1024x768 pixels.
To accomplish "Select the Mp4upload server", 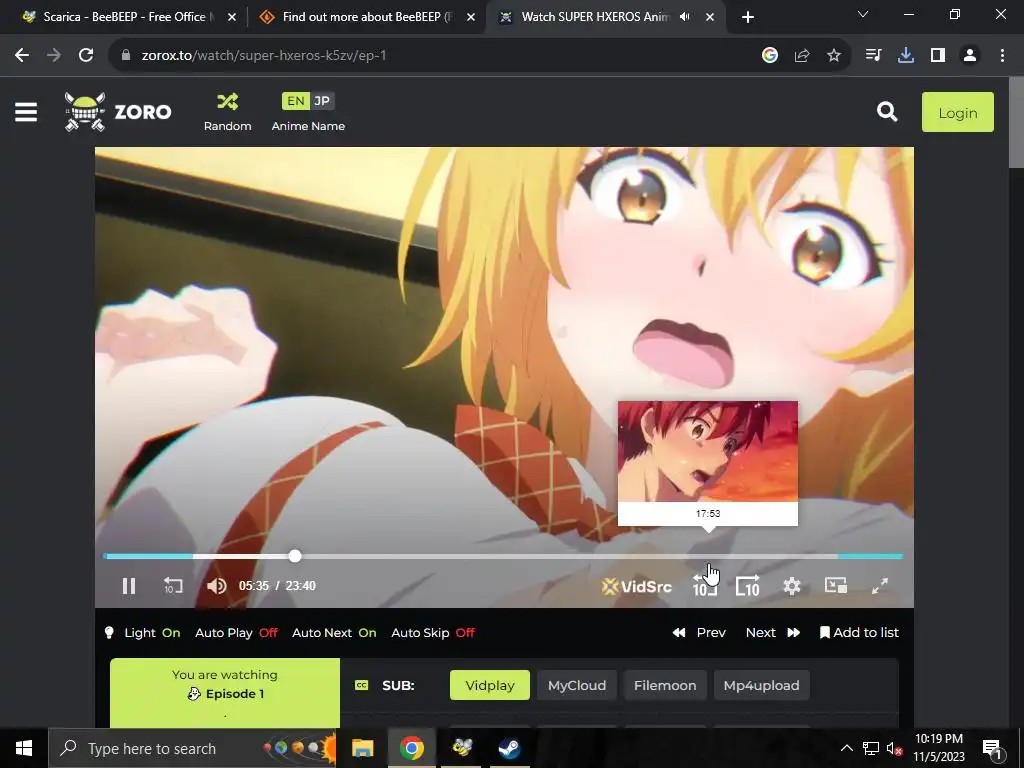I will pyautogui.click(x=761, y=685).
